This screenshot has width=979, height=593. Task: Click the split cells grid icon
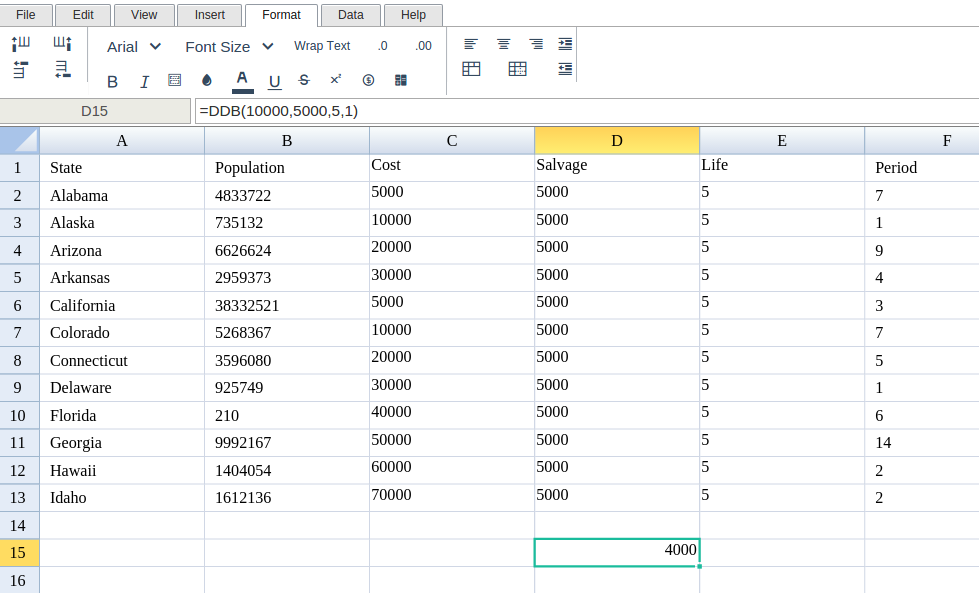[x=518, y=69]
